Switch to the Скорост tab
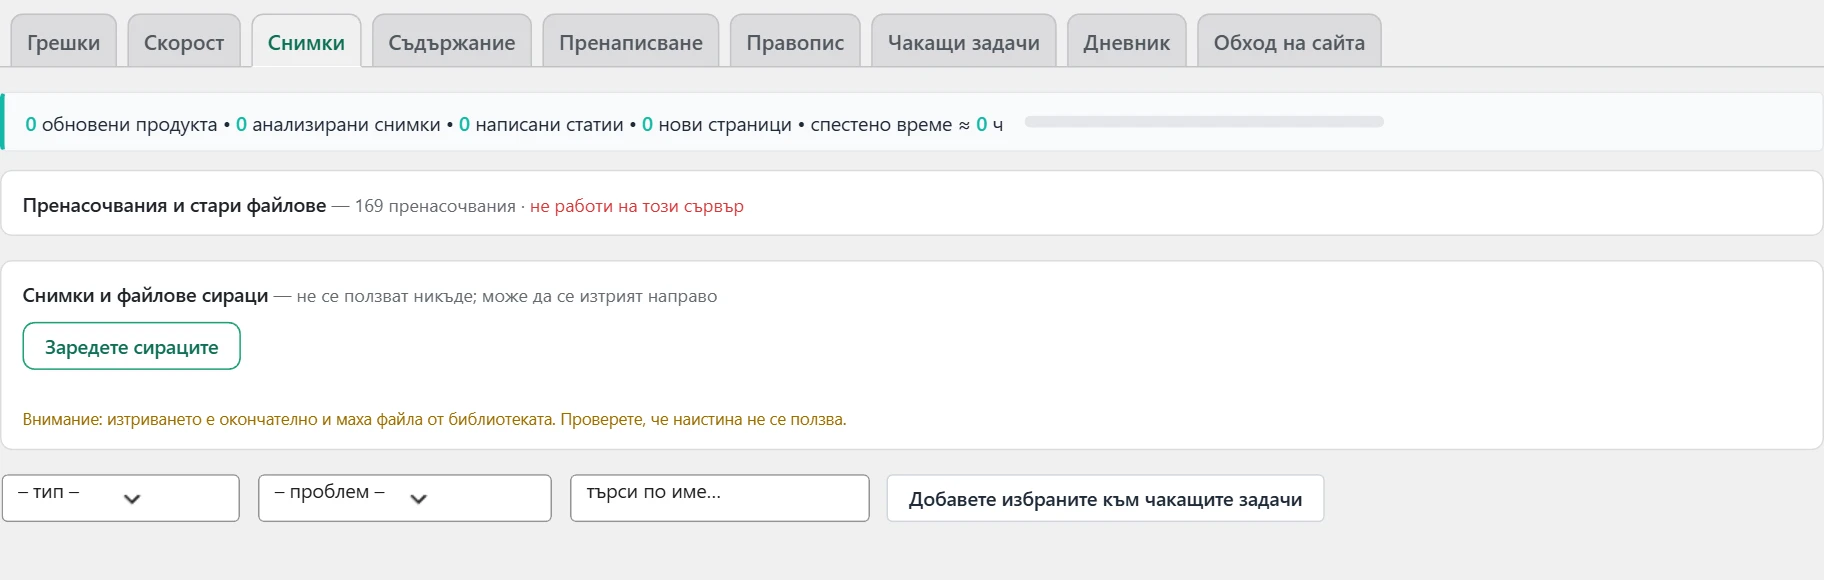Screen dimensions: 1824x580 [184, 41]
